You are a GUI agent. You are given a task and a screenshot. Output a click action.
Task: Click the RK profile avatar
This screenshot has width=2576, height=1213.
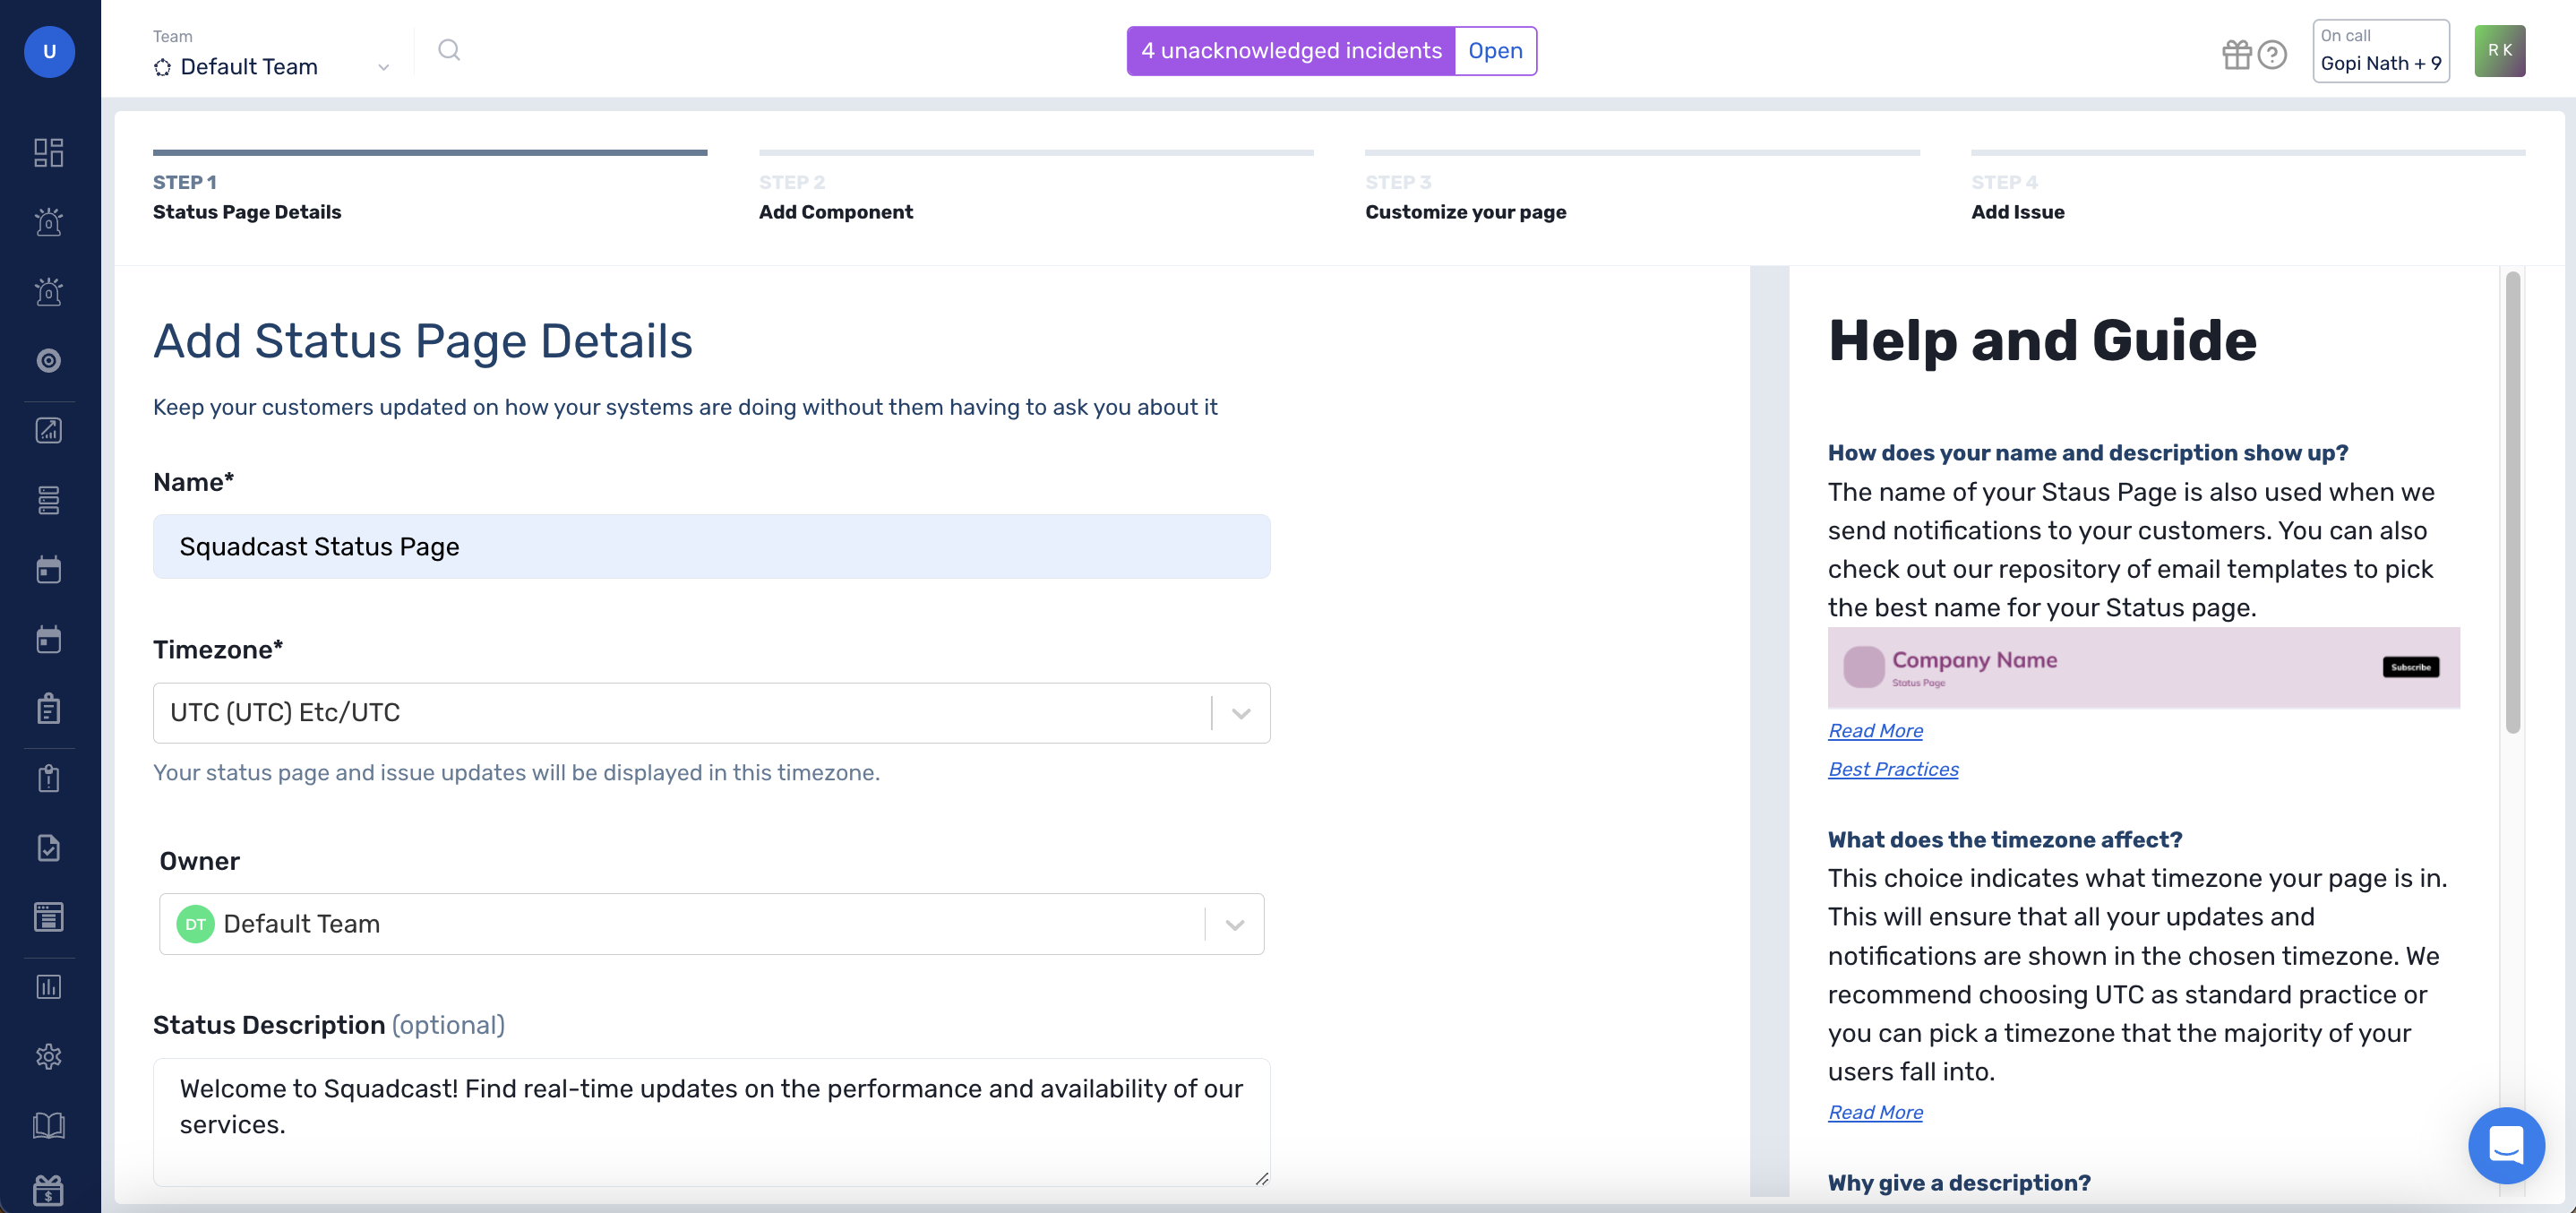click(2500, 50)
